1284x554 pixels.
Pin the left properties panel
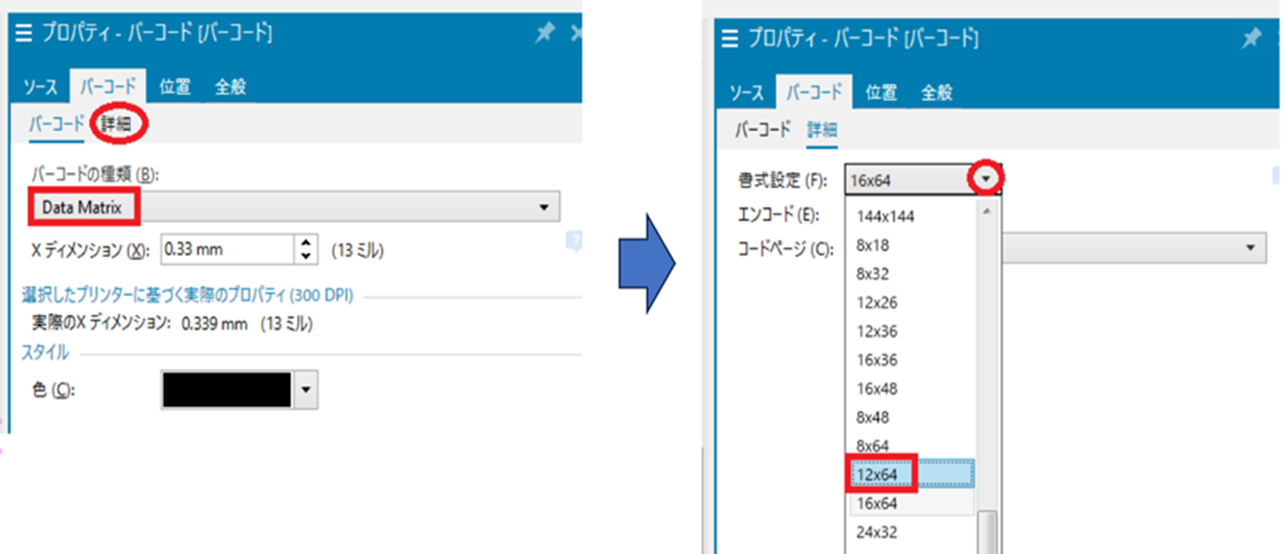[x=545, y=34]
